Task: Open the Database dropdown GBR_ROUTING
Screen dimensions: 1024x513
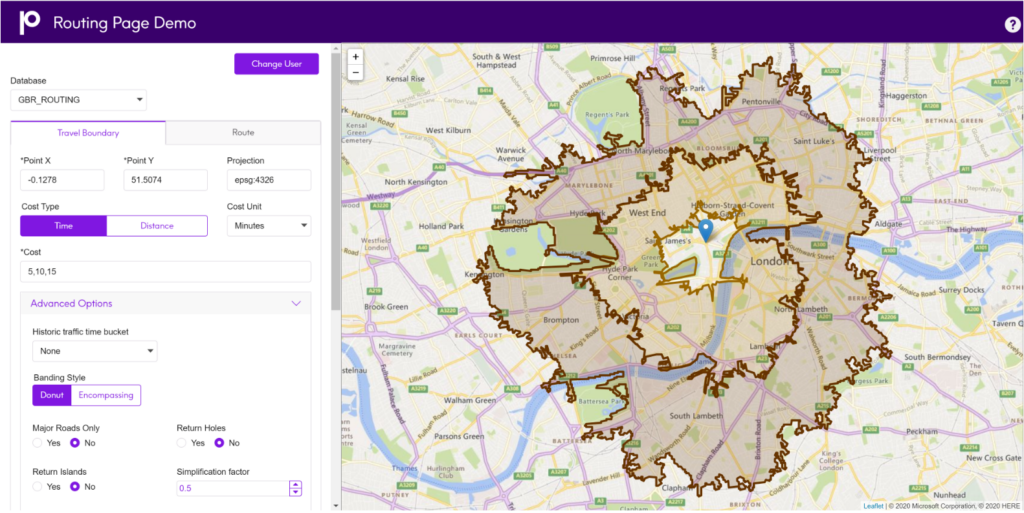Action: 78,100
